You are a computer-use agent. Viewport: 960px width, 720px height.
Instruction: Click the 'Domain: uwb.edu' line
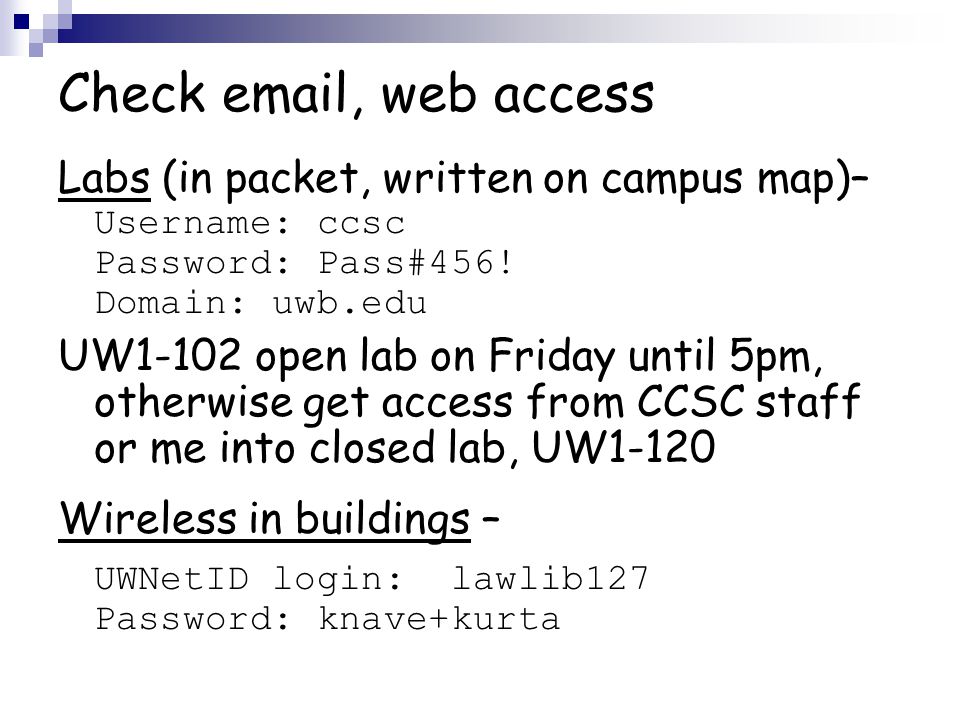261,303
